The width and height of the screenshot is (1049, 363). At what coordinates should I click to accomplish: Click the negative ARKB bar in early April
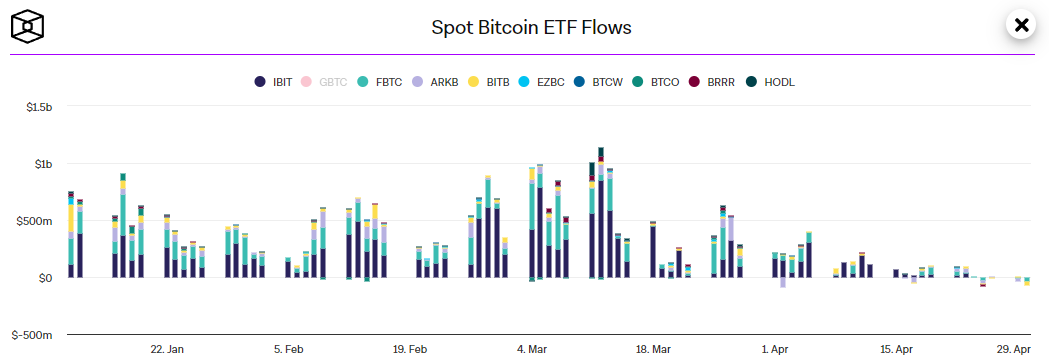tap(783, 282)
